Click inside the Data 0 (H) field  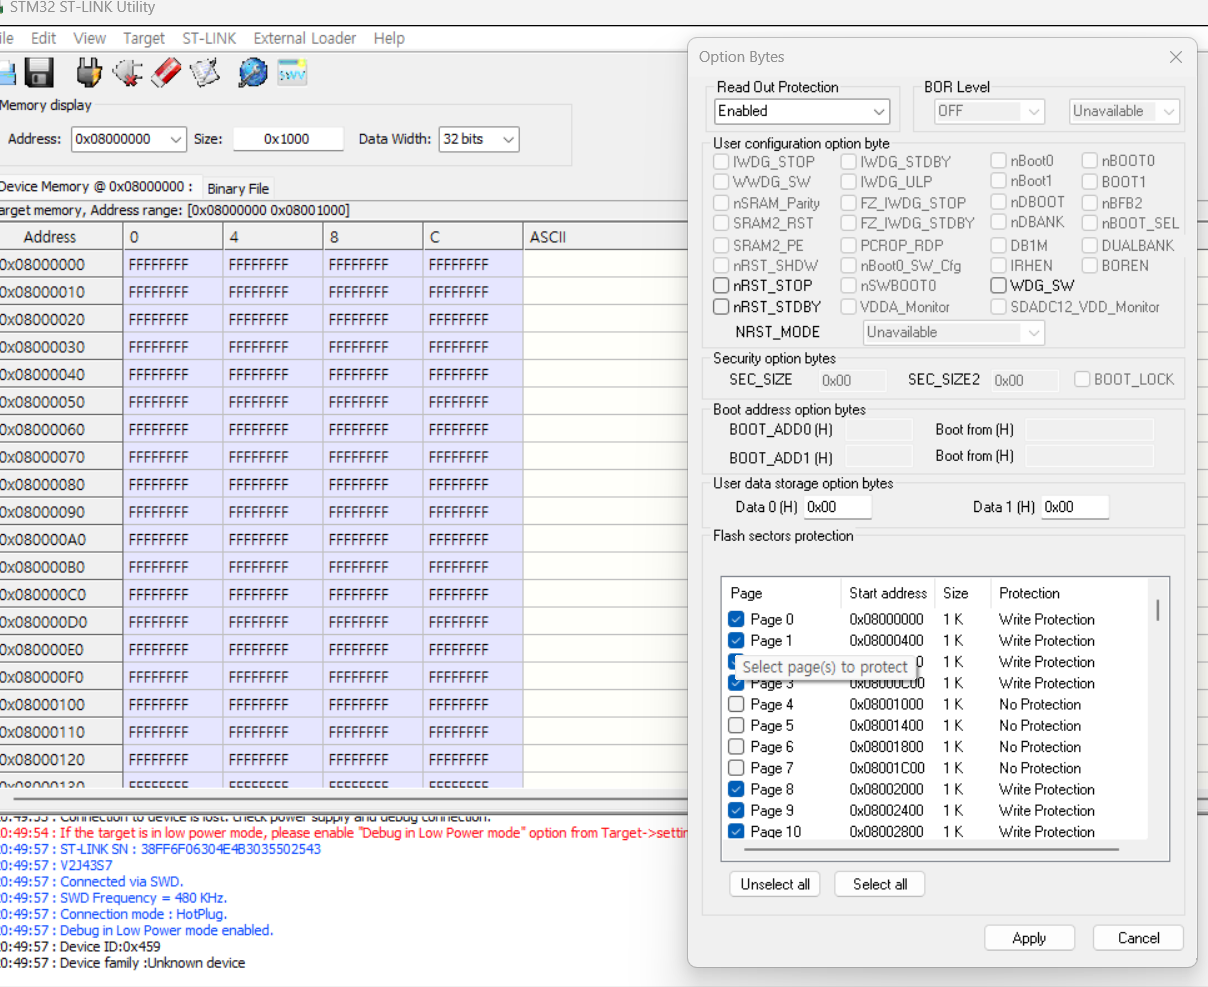pyautogui.click(x=838, y=507)
